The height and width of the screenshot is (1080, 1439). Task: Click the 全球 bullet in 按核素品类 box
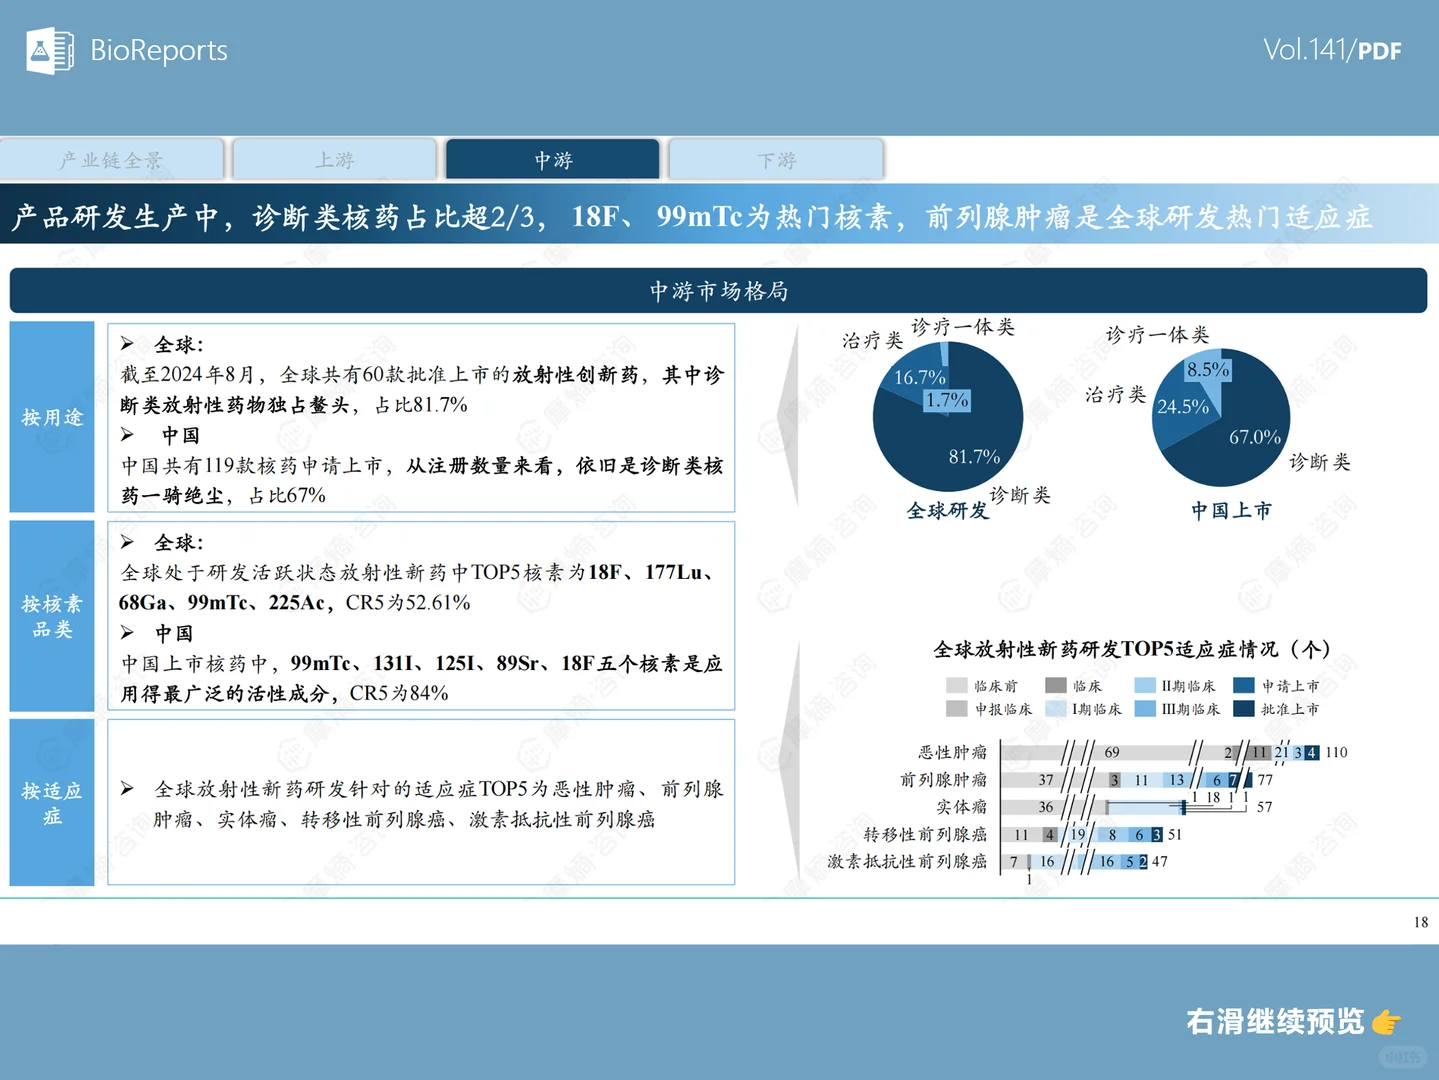(x=178, y=543)
